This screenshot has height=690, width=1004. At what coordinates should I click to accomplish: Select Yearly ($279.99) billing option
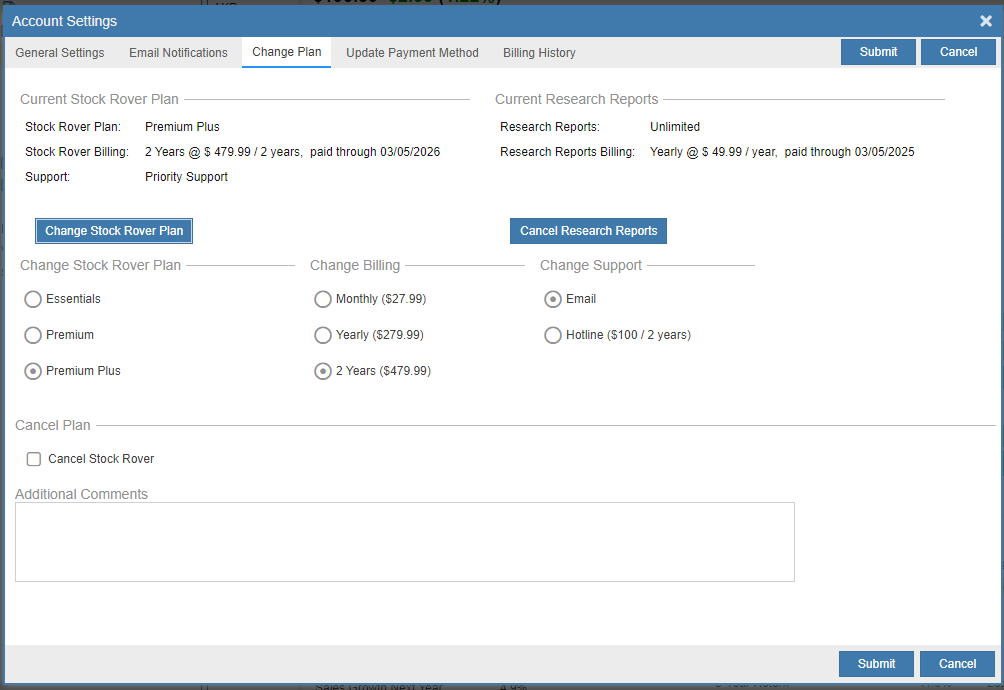[x=323, y=335]
